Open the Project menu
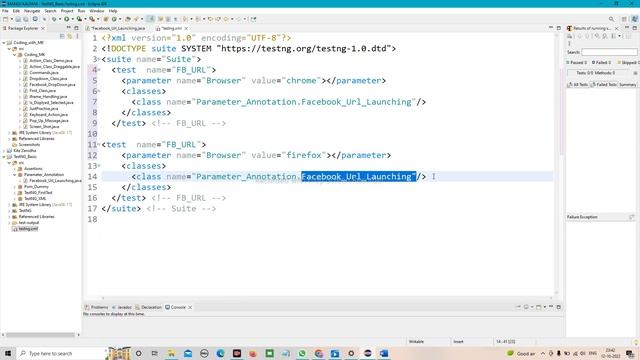This screenshot has height=360, width=640. [x=67, y=11]
